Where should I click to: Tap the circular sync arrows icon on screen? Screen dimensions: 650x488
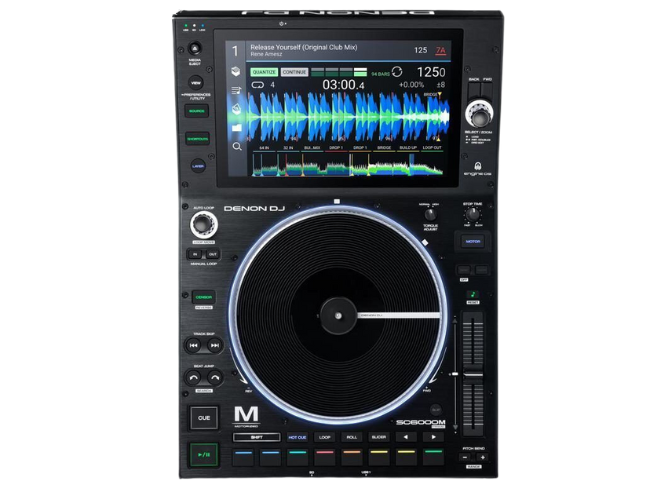pyautogui.click(x=397, y=72)
